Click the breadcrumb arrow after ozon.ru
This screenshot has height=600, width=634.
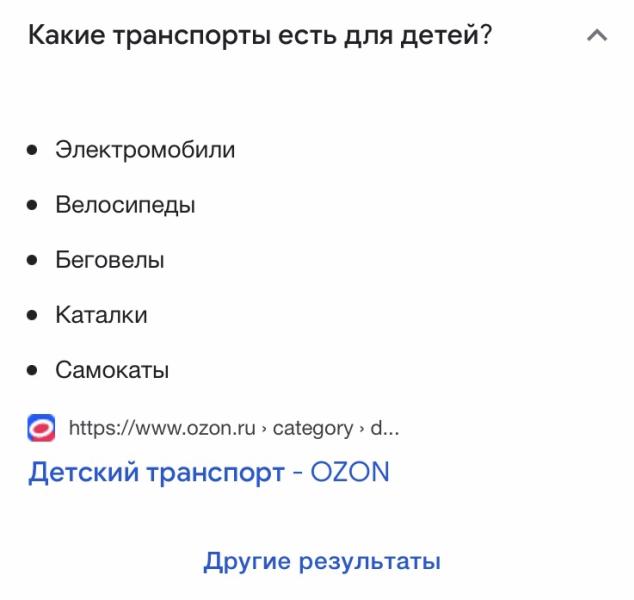pos(264,429)
